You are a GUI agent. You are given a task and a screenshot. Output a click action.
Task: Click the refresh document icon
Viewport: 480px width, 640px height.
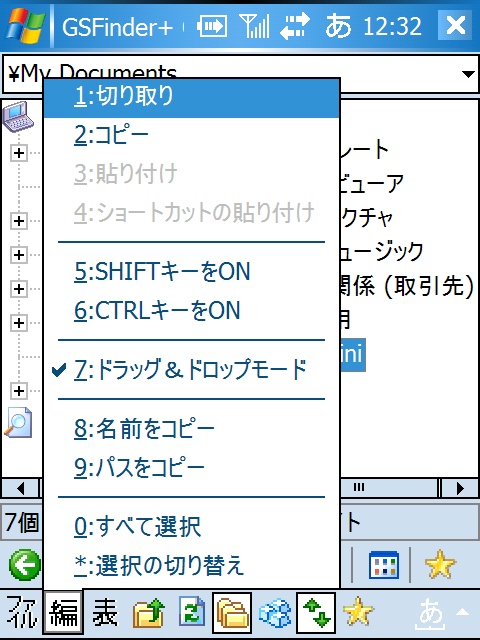point(192,611)
